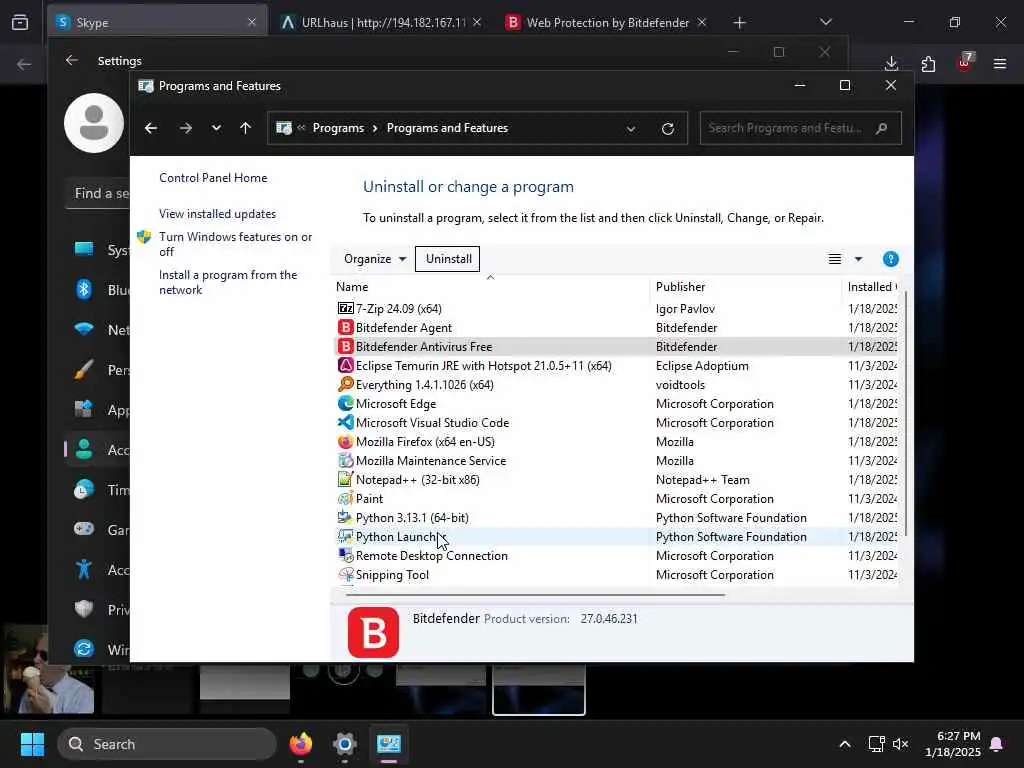Go back in Programs and Features window

coord(151,128)
